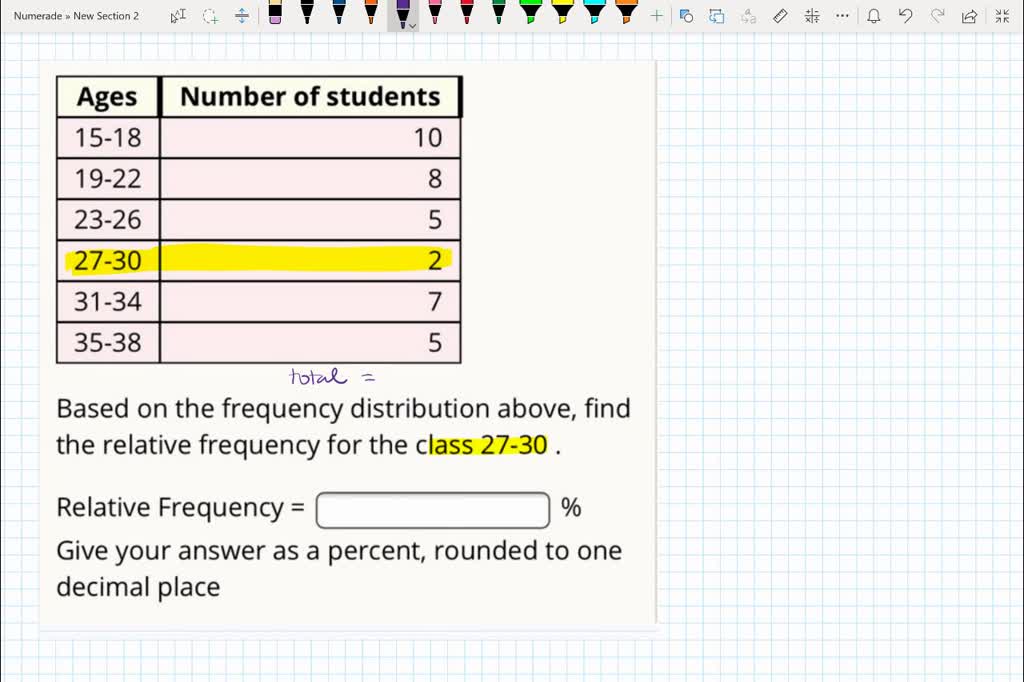
Task: Select the purple pen
Action: 403,13
